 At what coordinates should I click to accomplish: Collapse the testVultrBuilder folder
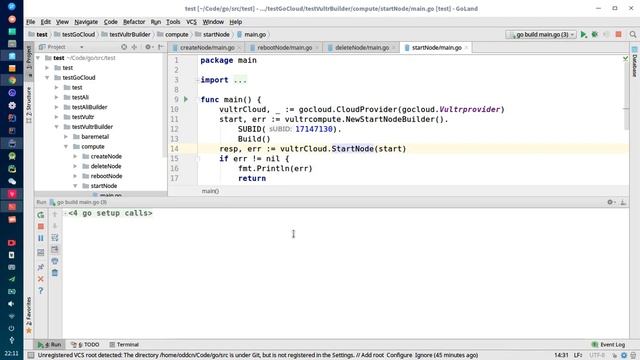57,127
